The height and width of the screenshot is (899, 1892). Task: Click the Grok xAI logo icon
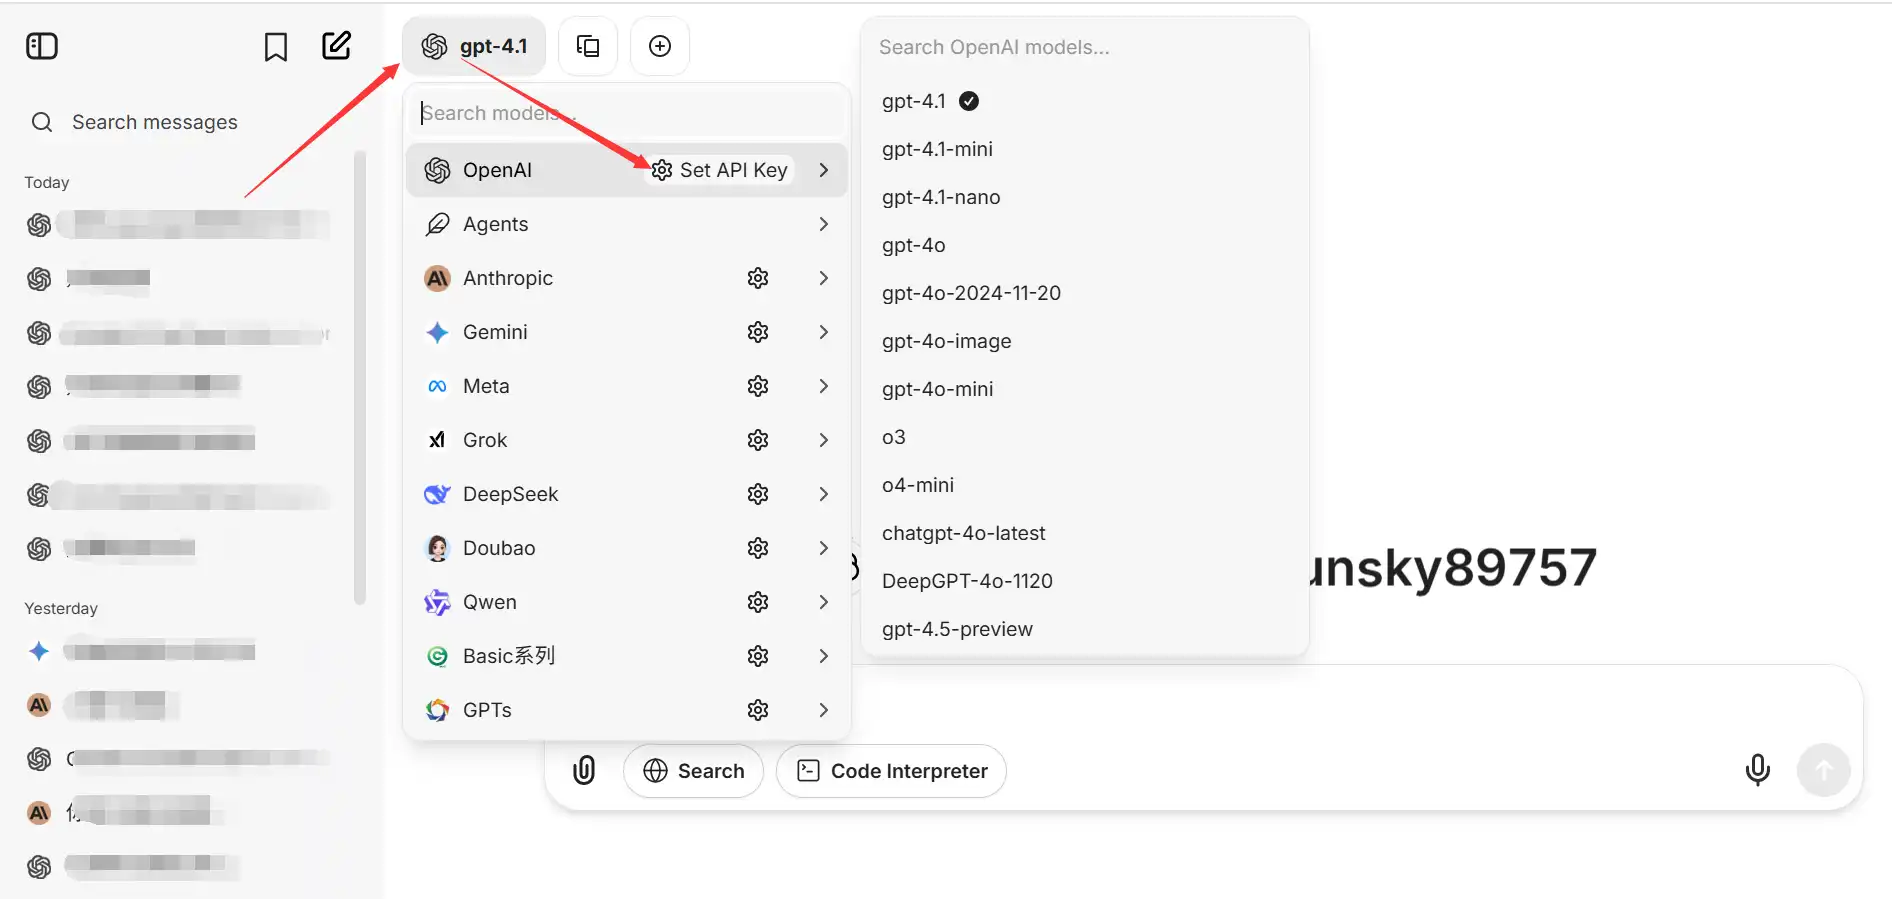(437, 440)
